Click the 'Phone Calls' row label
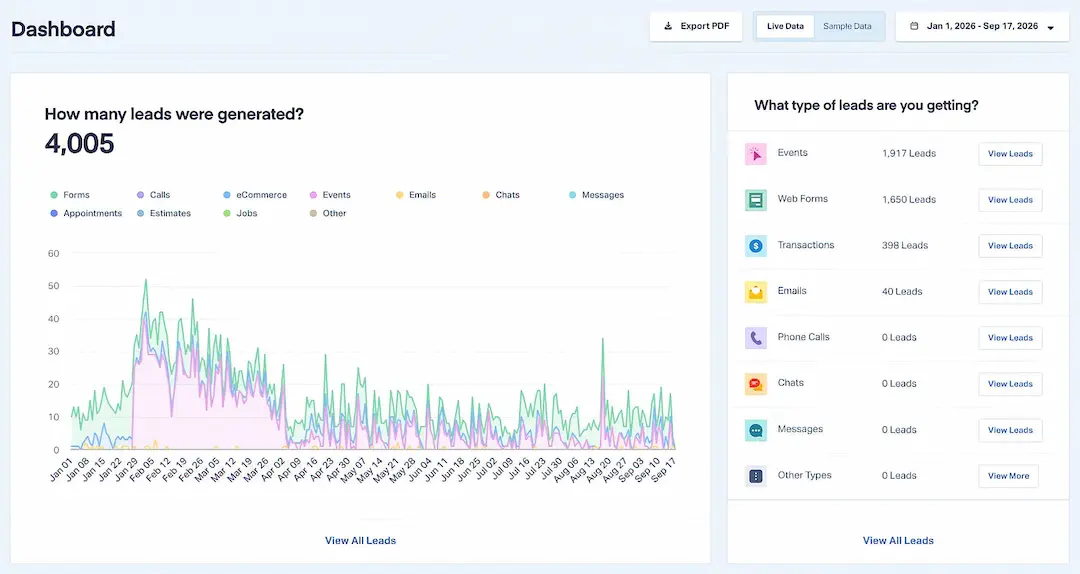 [803, 337]
